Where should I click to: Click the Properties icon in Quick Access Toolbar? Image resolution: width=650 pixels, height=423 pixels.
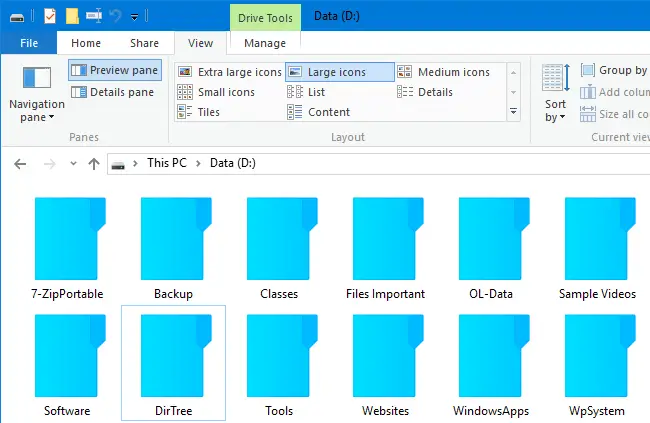(x=50, y=16)
